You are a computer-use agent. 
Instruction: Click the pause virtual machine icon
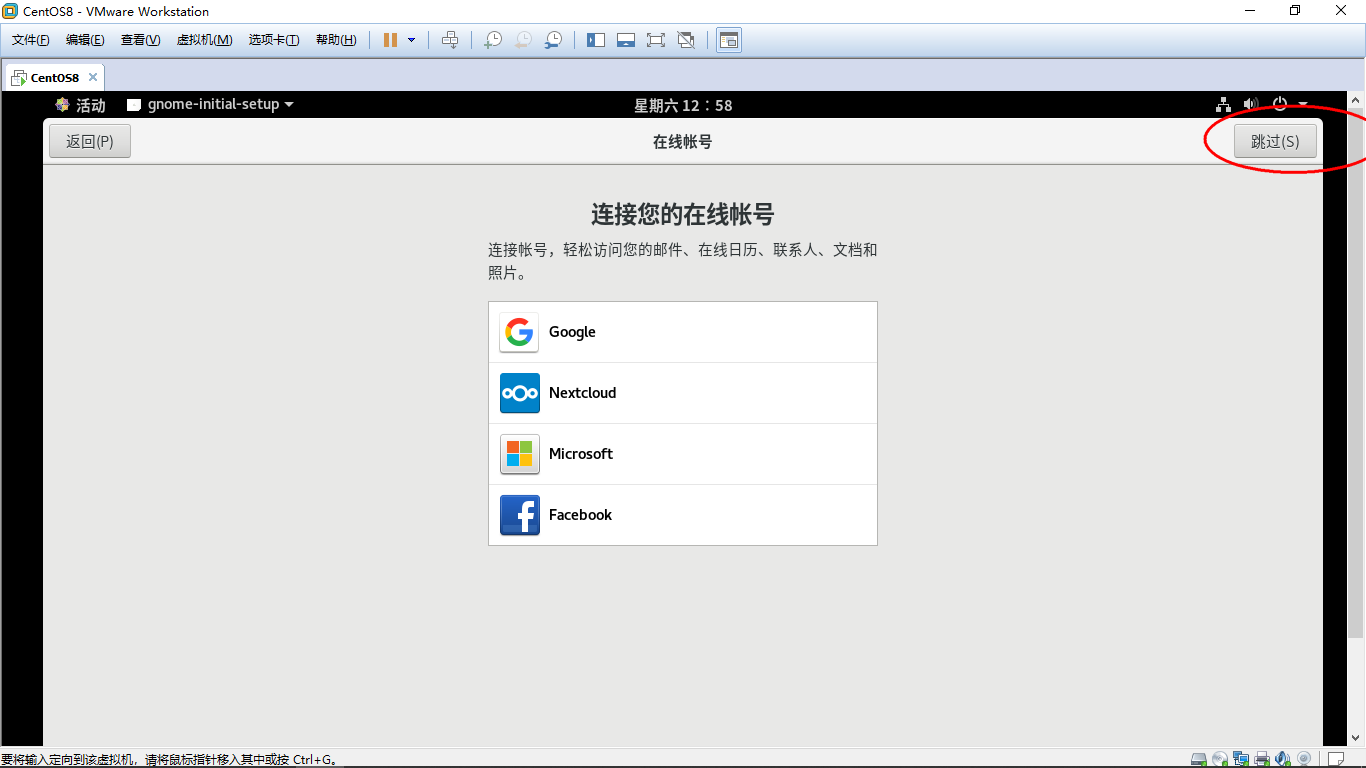[x=390, y=40]
